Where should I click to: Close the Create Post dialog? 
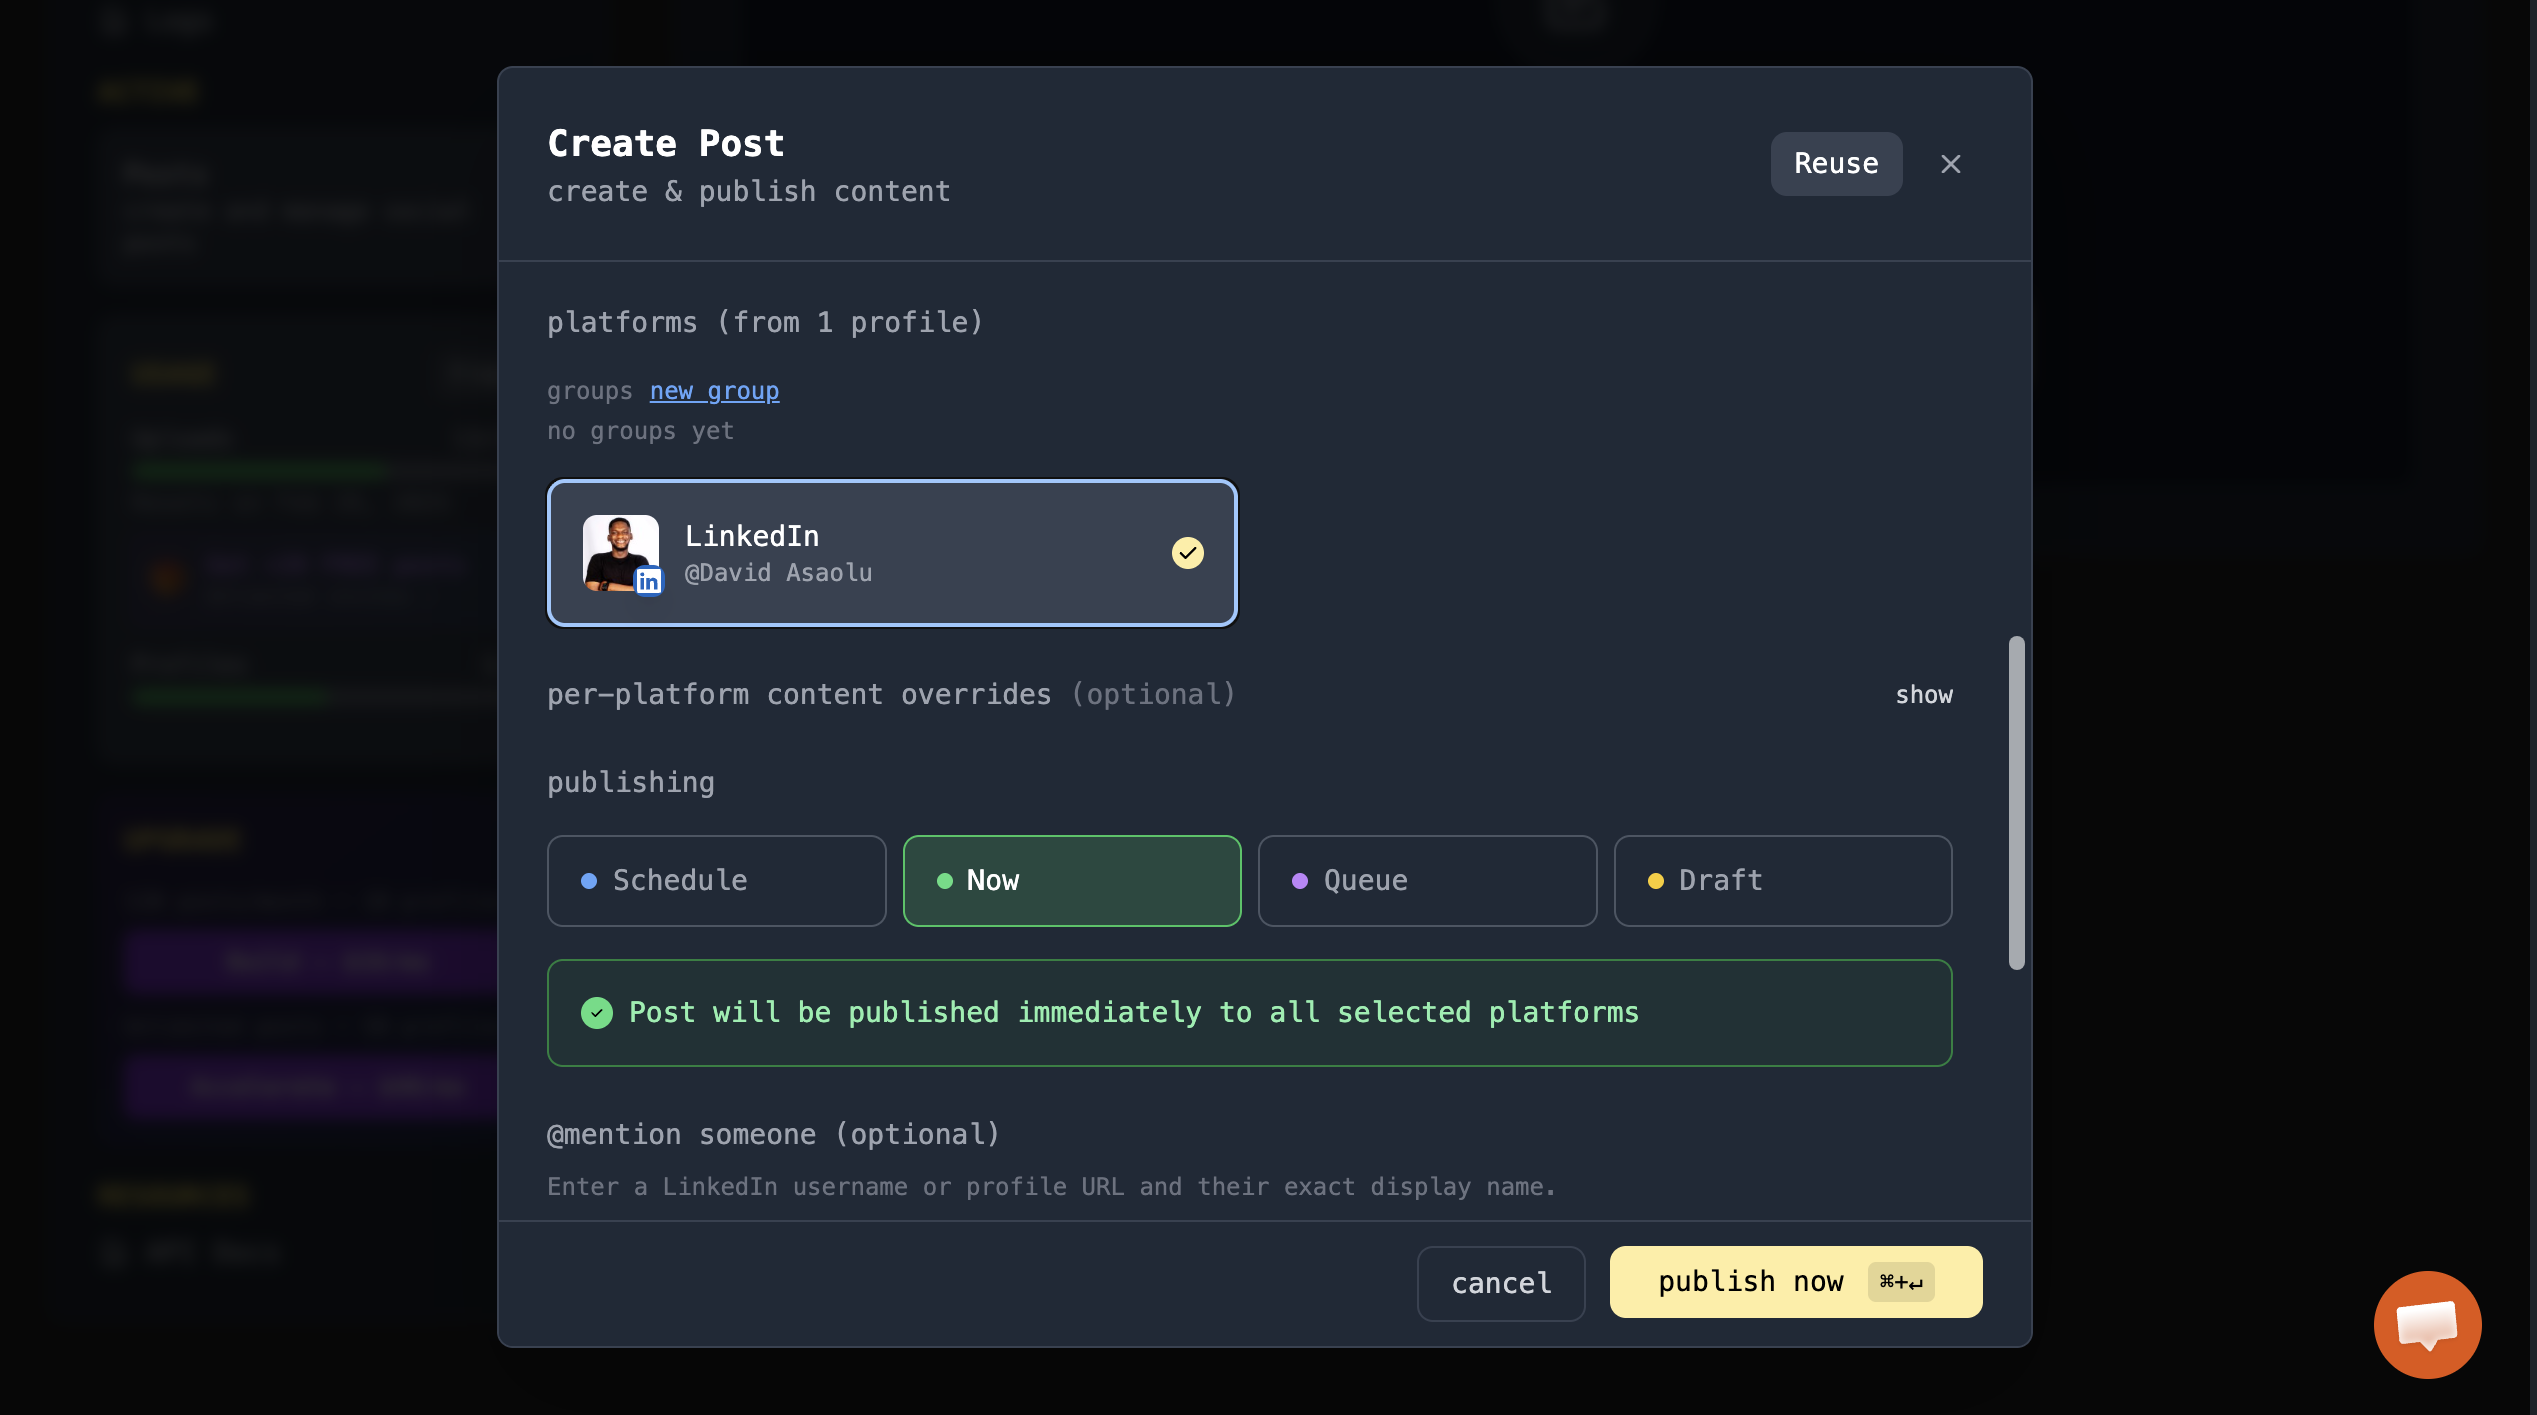(1950, 164)
